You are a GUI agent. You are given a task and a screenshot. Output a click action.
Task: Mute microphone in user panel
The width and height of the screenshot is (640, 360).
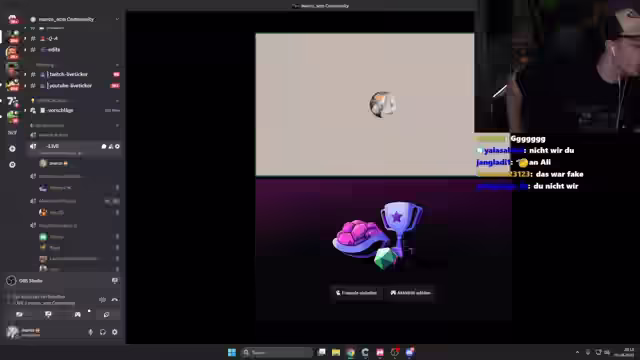91,332
